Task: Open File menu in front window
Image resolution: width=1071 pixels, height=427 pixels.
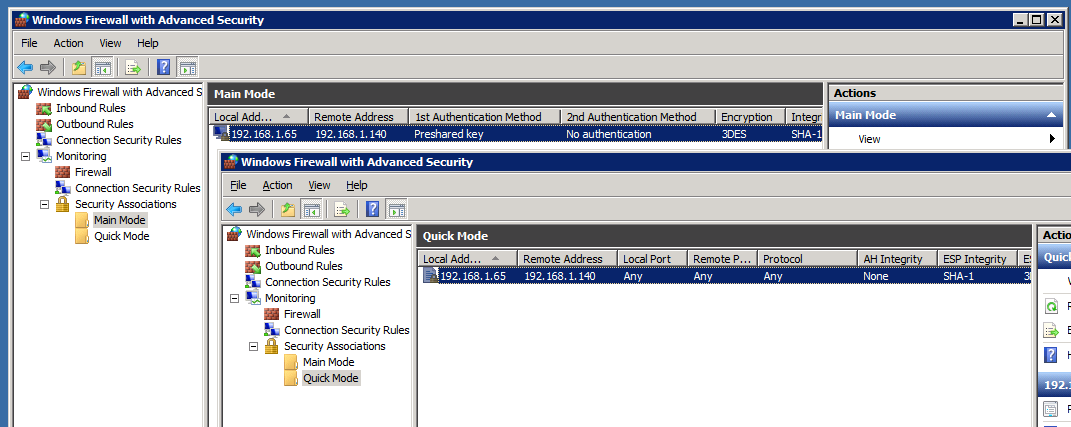Action: click(238, 185)
